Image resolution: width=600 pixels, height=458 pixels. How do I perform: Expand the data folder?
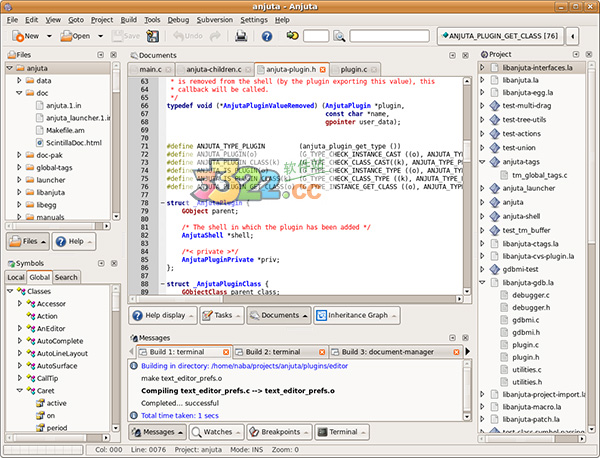(x=19, y=80)
